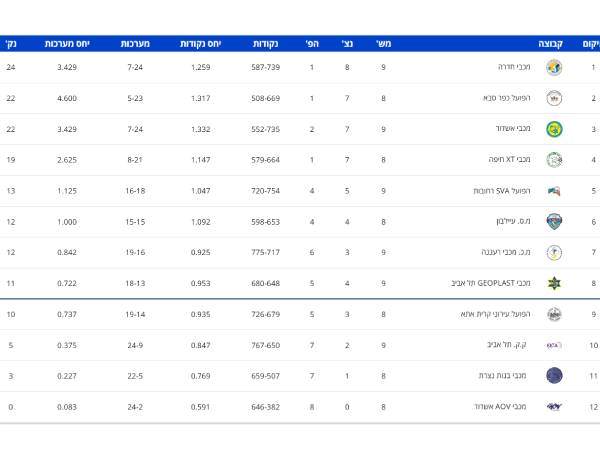Open the מכבי AOV אשדוד logo
600x450 pixels.
click(554, 407)
